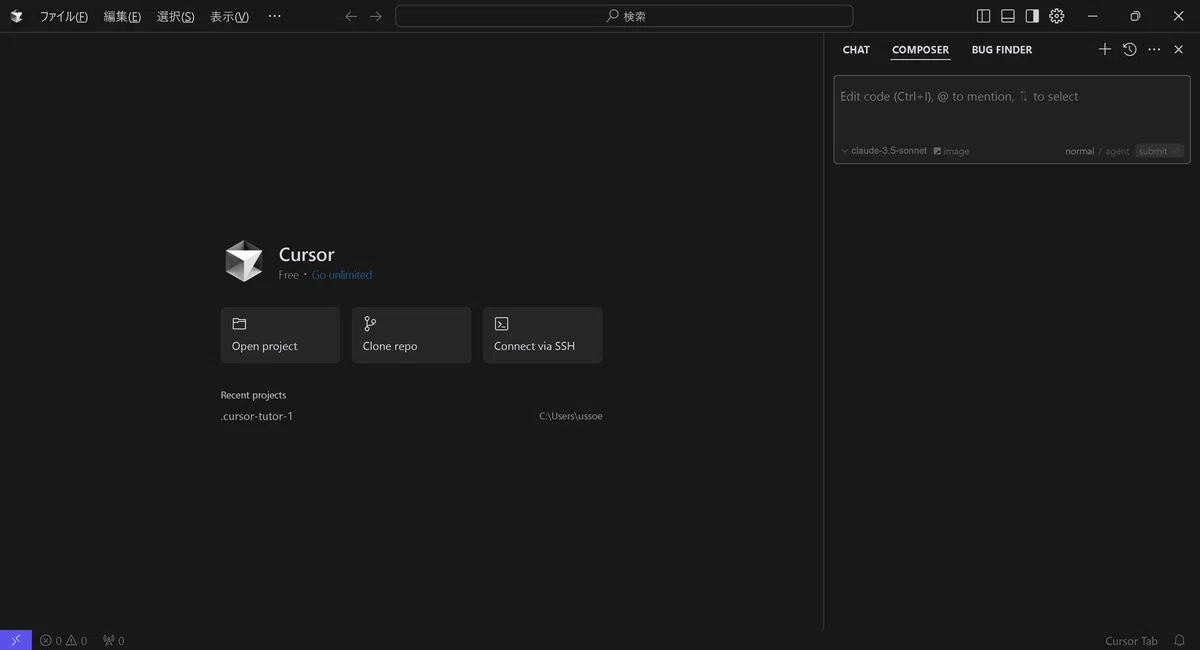Open the 表示(V) menu
This screenshot has width=1200, height=650.
pyautogui.click(x=229, y=16)
